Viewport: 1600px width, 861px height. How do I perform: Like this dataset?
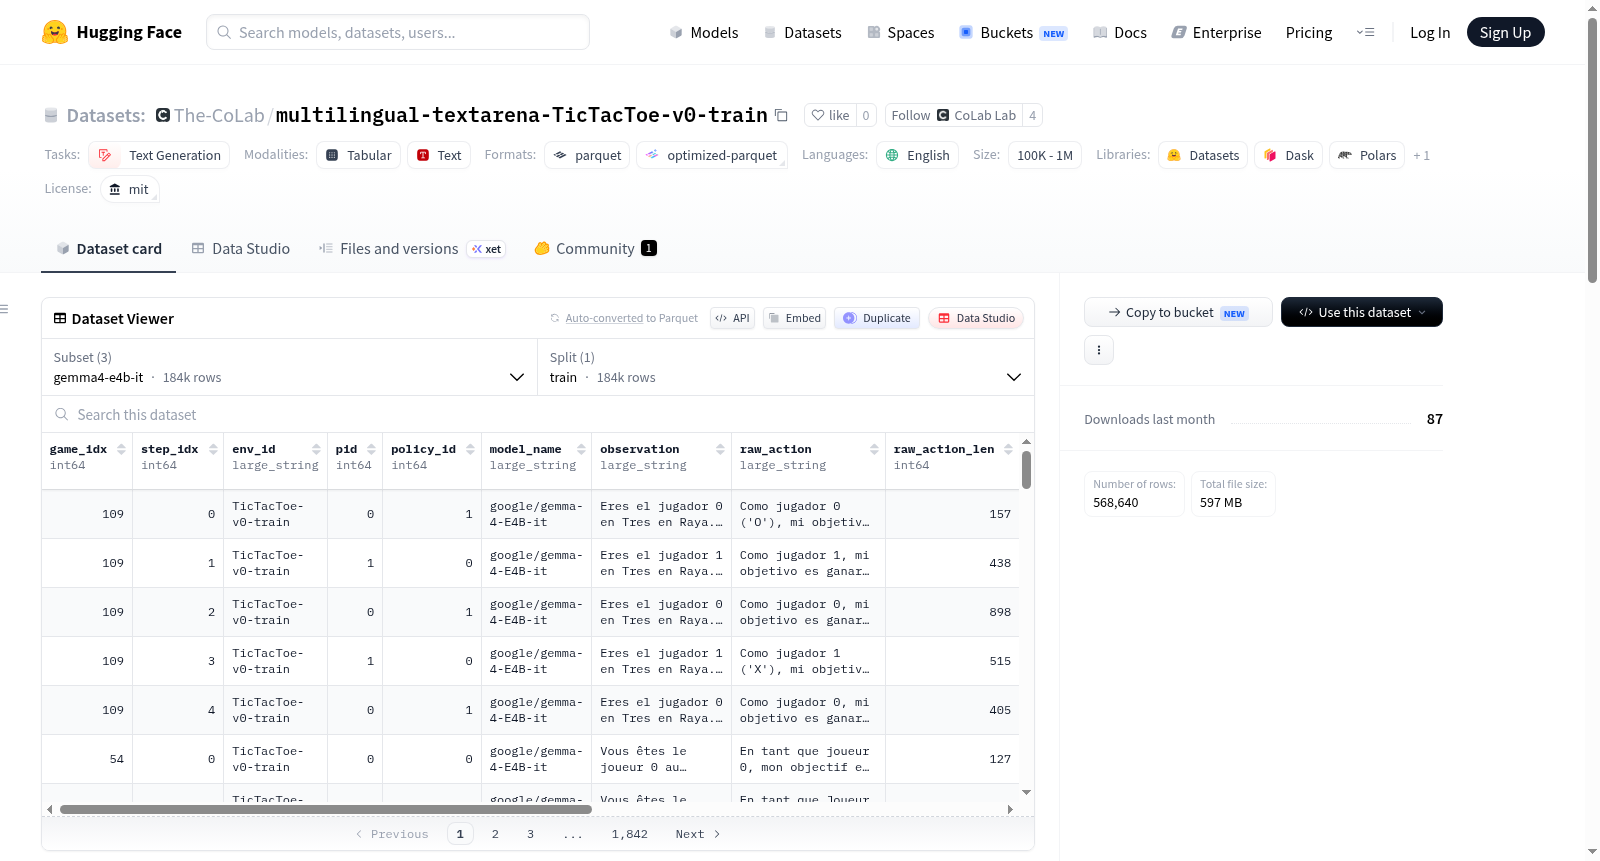click(830, 115)
